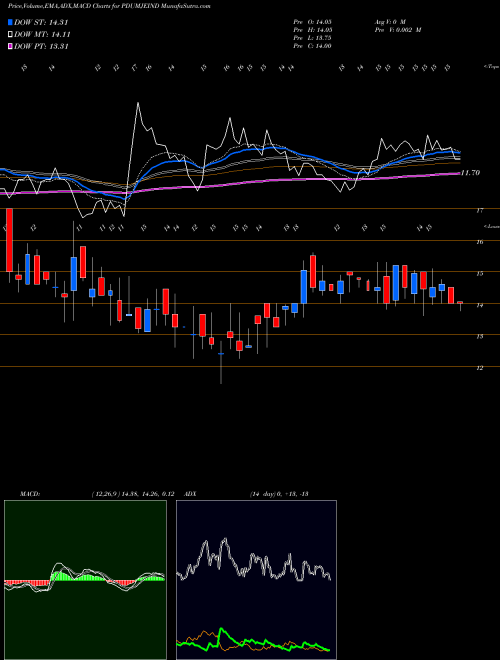Click ADX parameters '(14 day) 0, +18, -18'
This screenshot has width=500, height=660.
click(x=279, y=494)
